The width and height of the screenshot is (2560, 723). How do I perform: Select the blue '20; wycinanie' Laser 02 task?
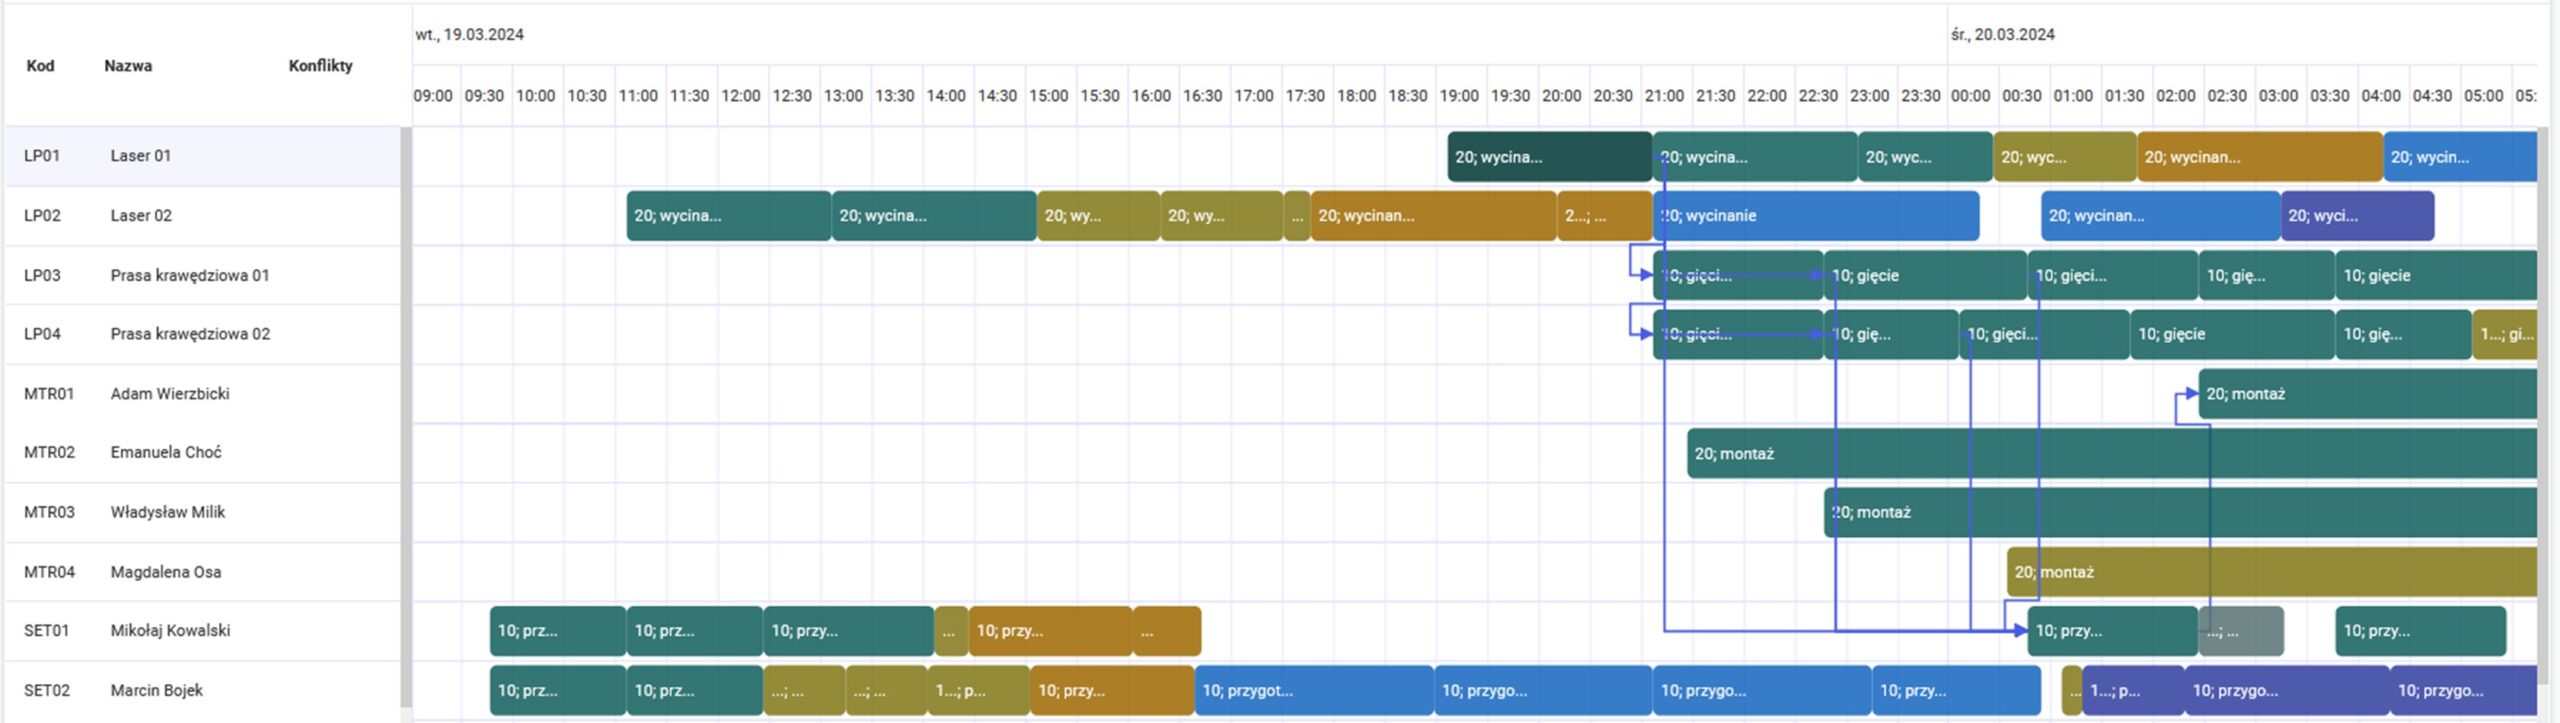1816,216
